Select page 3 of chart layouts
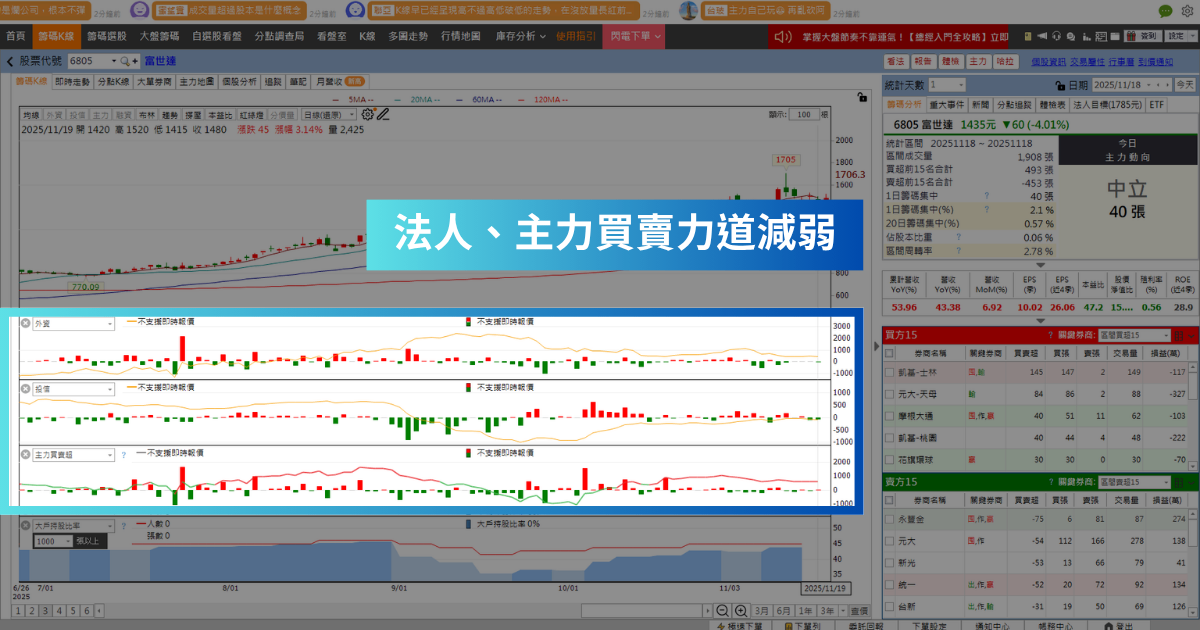 click(x=47, y=610)
